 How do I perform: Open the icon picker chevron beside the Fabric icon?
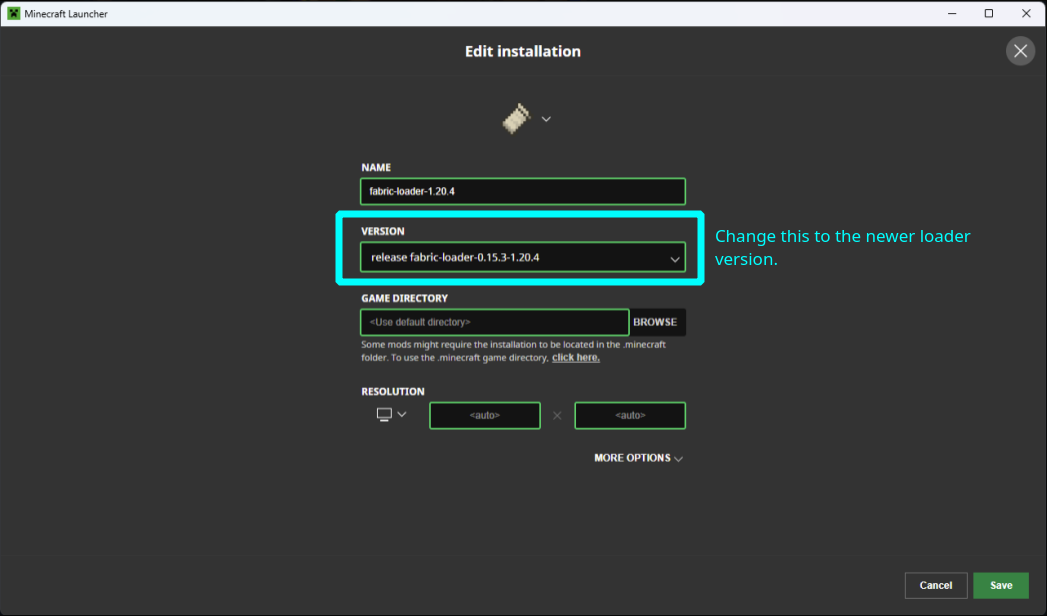(546, 118)
